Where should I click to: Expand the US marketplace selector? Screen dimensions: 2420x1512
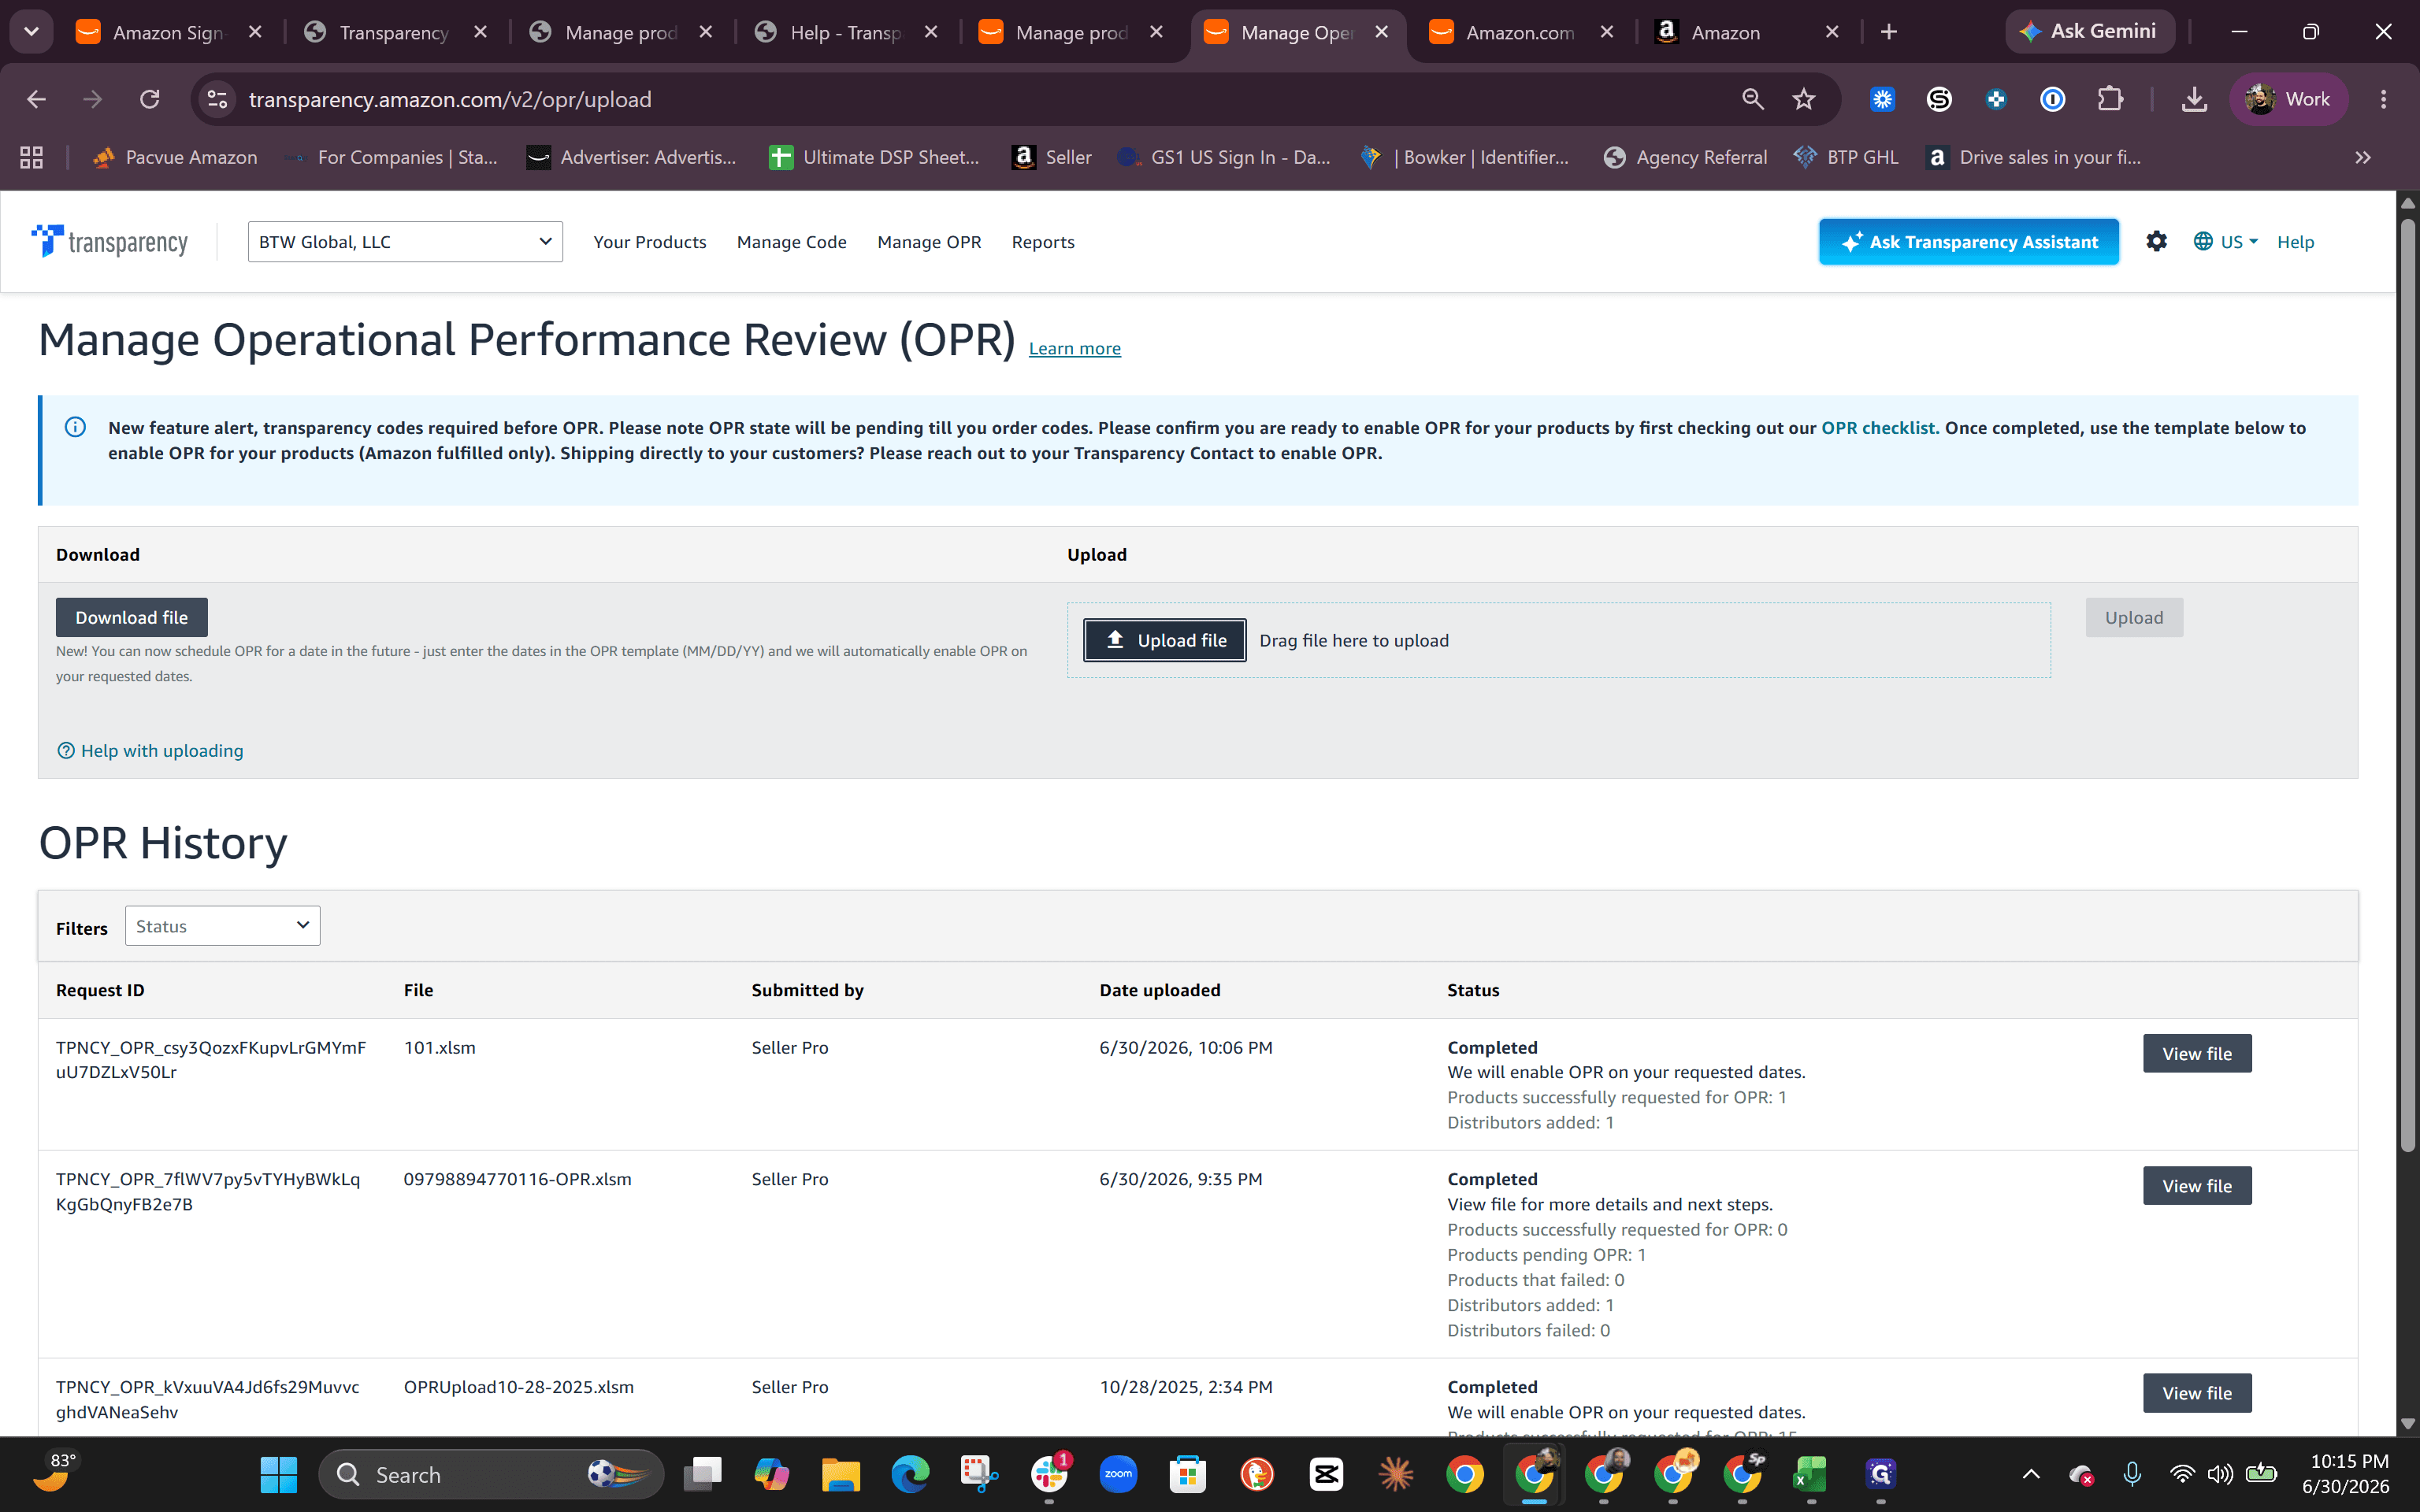tap(2225, 241)
